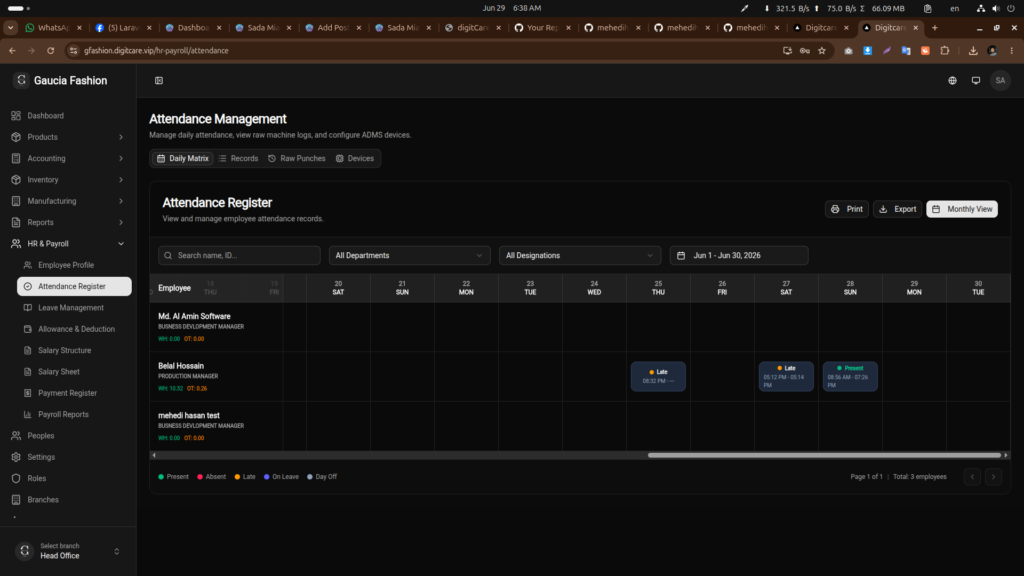Click the Monthly View button

[x=961, y=209]
